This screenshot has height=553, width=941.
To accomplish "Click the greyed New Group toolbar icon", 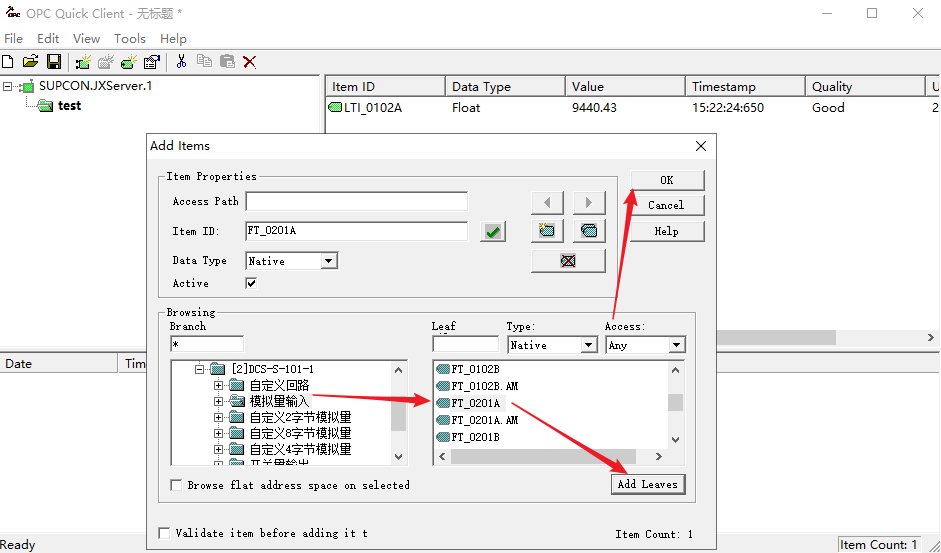I will pyautogui.click(x=106, y=61).
